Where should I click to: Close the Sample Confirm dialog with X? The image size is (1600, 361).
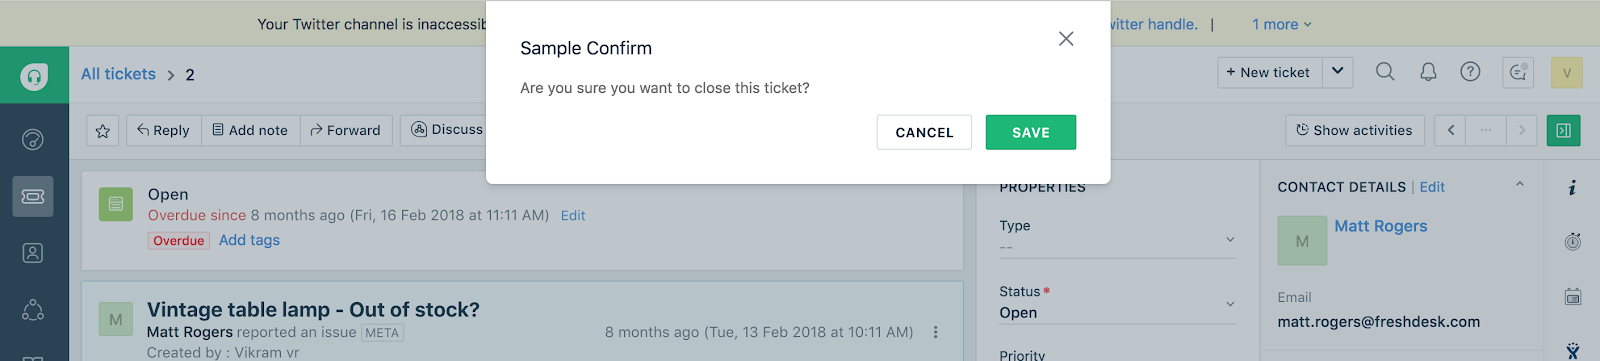tap(1066, 39)
